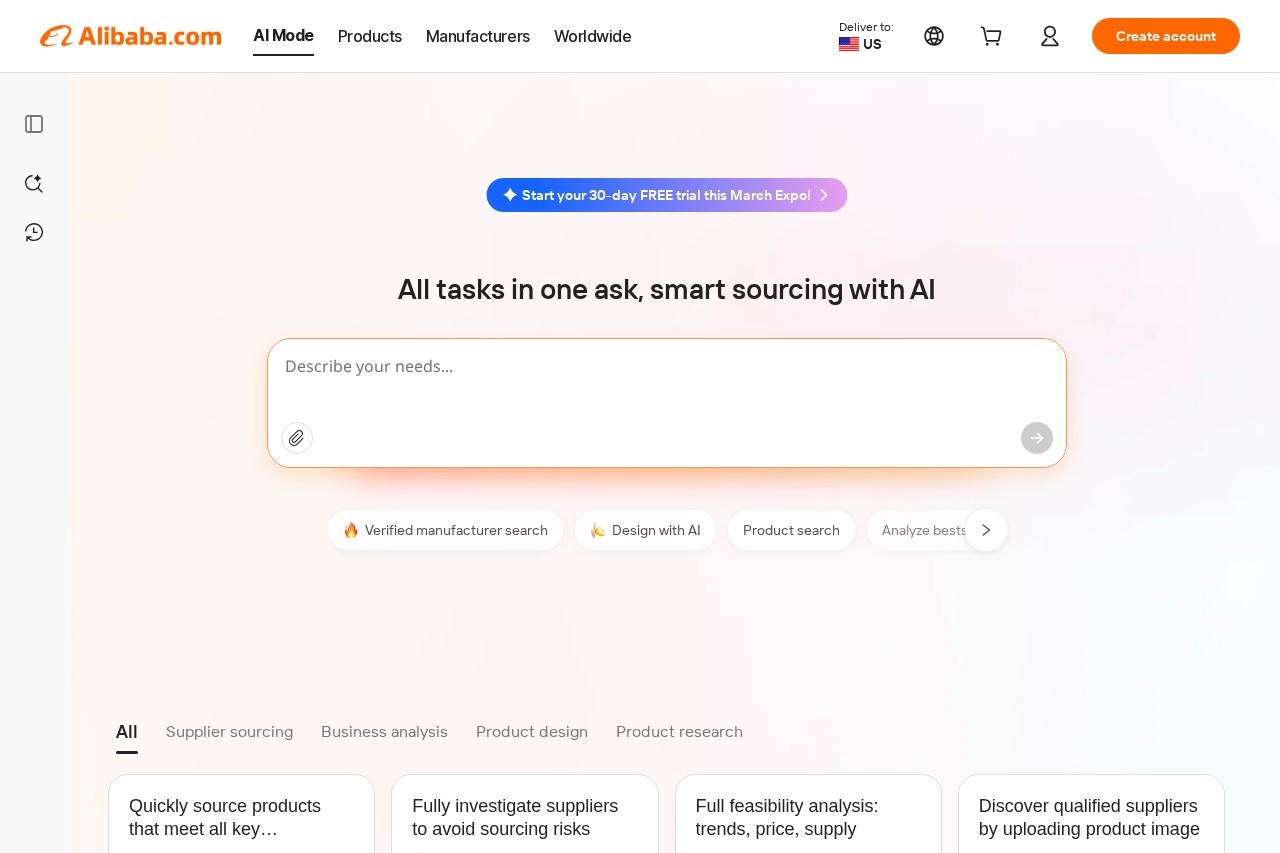Open search history from the sidebar icon
Image resolution: width=1280 pixels, height=853 pixels.
coord(33,232)
